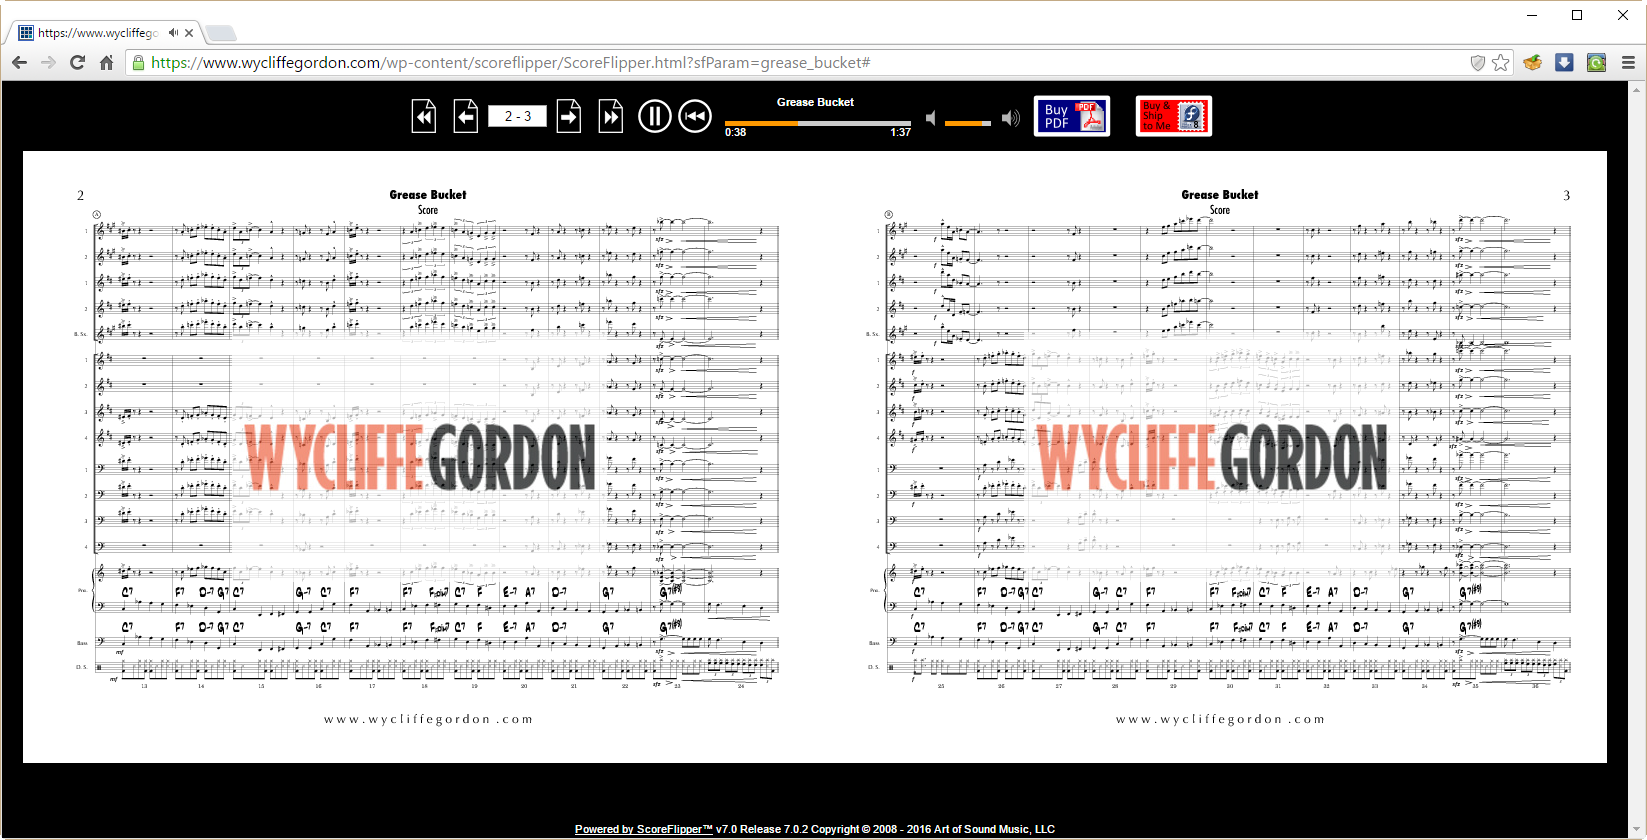
Task: Jump to the last page of the score
Action: (611, 116)
